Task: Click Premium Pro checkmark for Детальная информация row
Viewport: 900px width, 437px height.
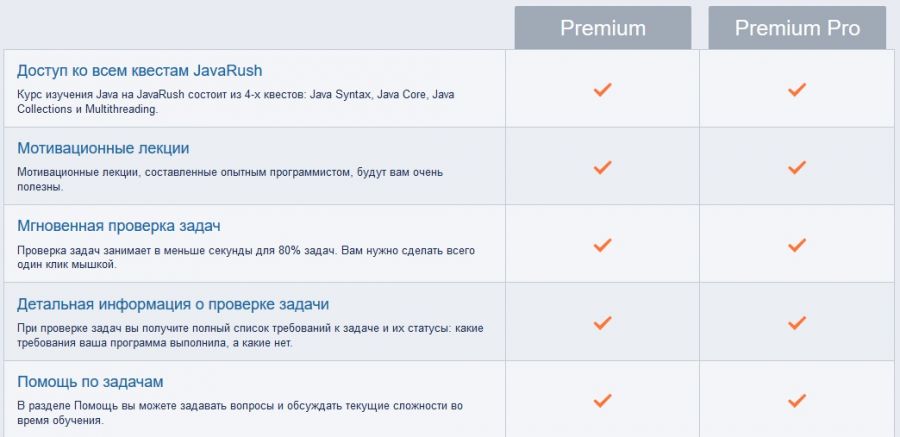Action: tap(797, 323)
